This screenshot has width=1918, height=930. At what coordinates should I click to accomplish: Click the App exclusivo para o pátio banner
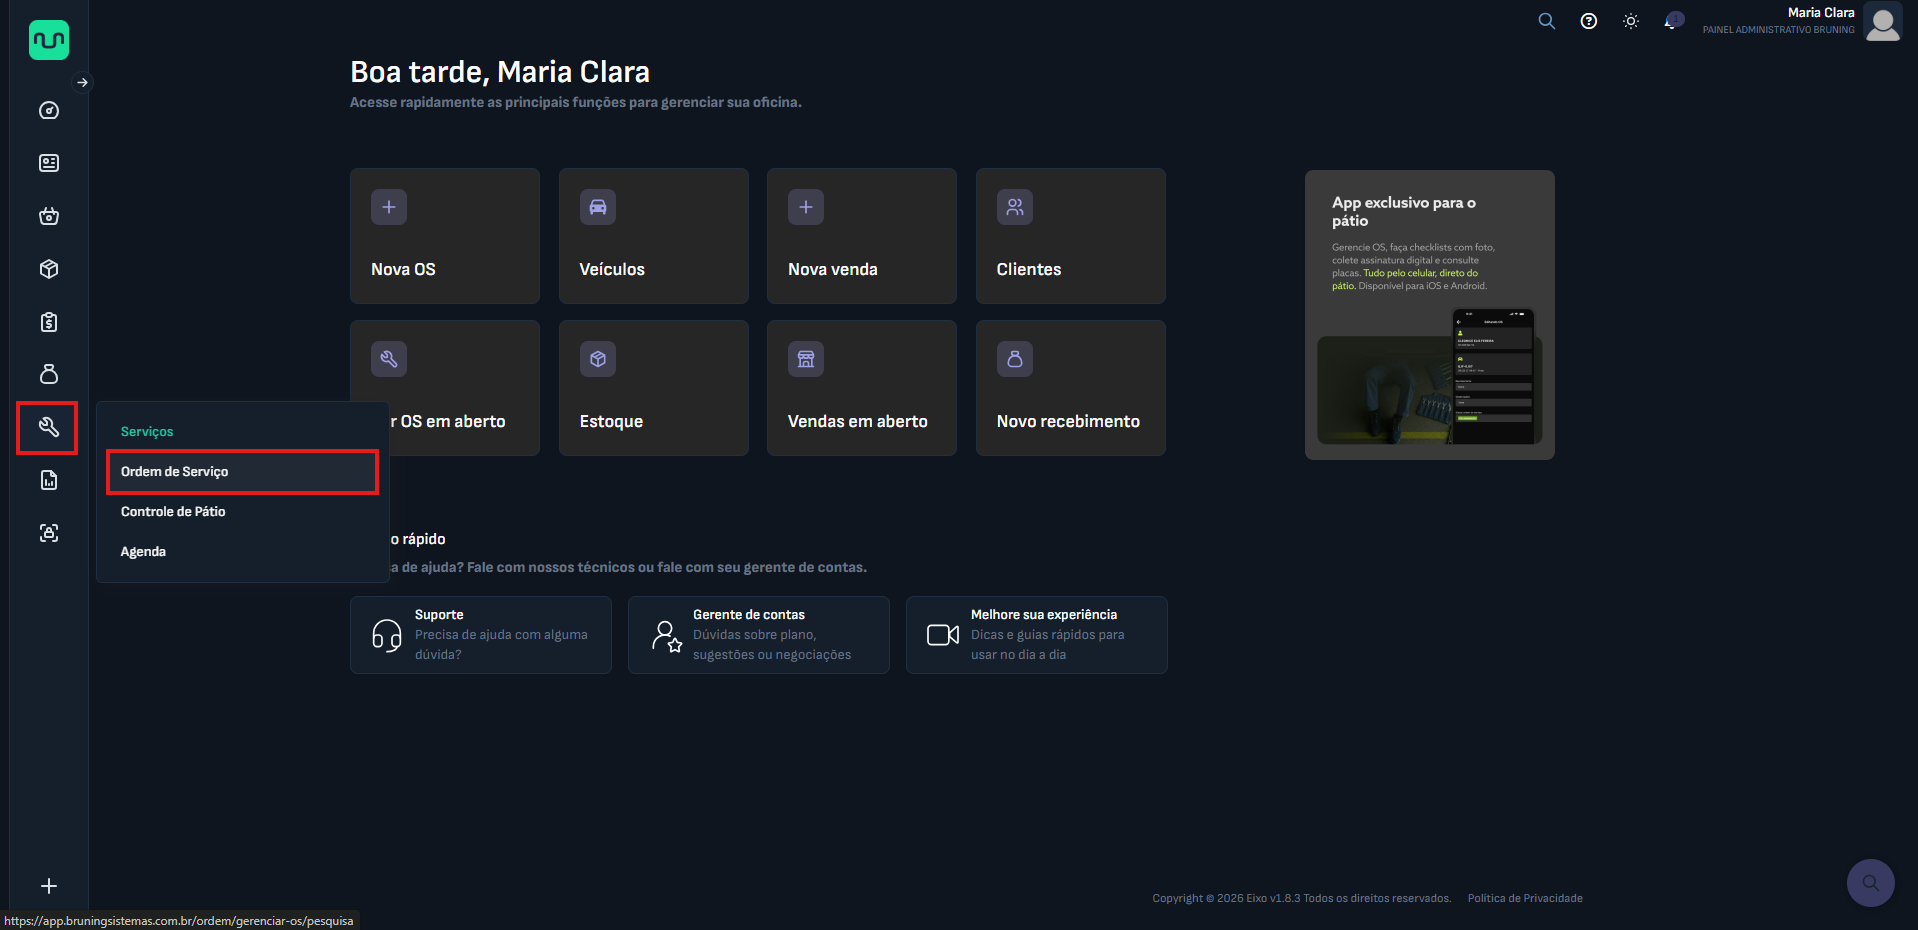1430,315
